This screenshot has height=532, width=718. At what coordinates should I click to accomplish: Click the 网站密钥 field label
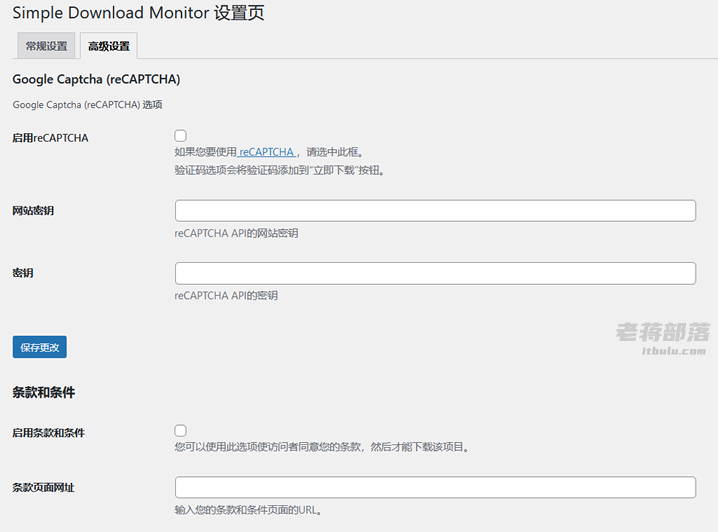[33, 211]
